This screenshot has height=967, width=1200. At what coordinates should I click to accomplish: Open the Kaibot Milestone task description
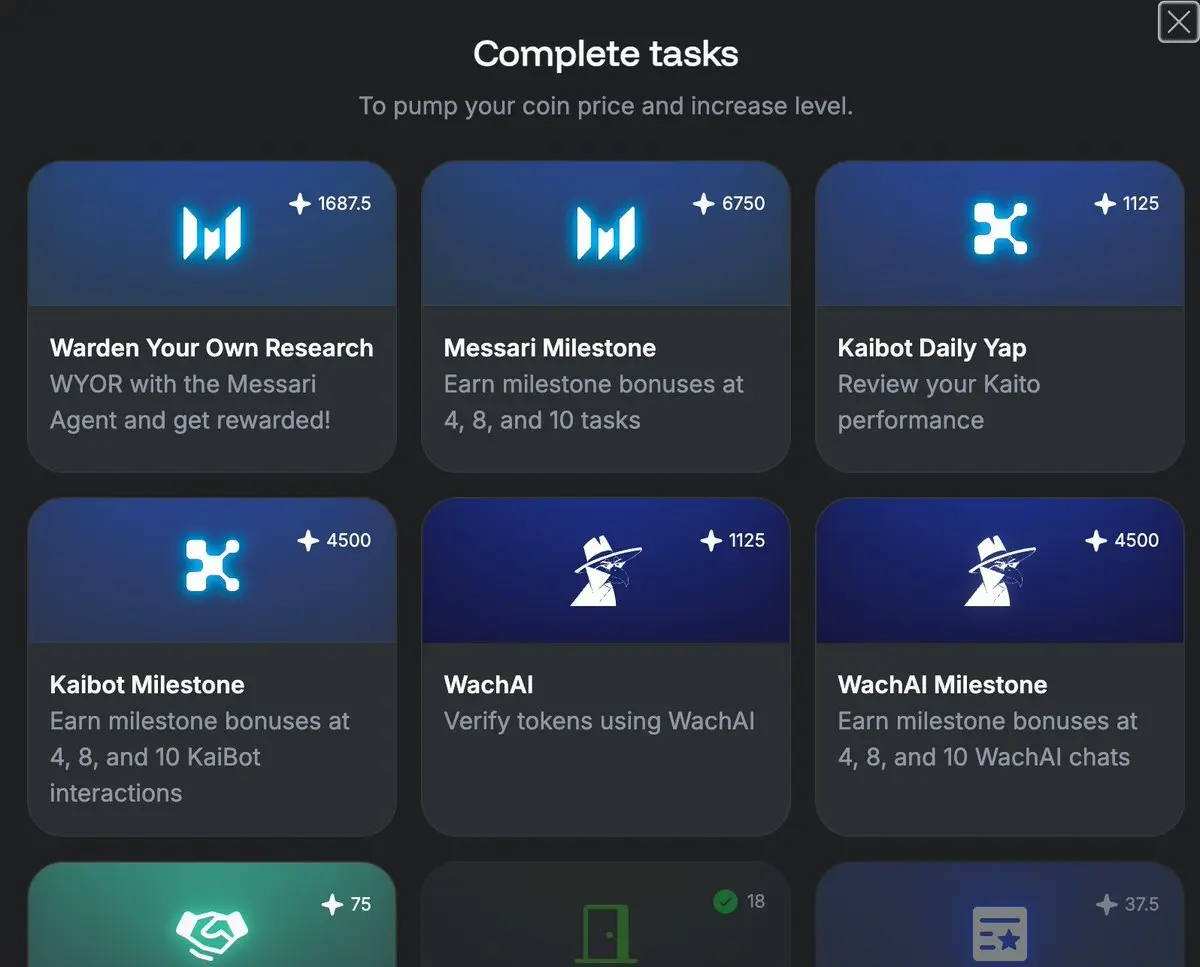[200, 757]
